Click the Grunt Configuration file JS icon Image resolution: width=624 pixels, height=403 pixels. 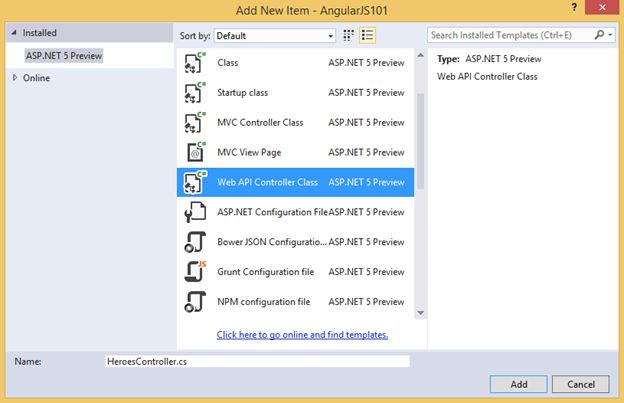point(195,272)
